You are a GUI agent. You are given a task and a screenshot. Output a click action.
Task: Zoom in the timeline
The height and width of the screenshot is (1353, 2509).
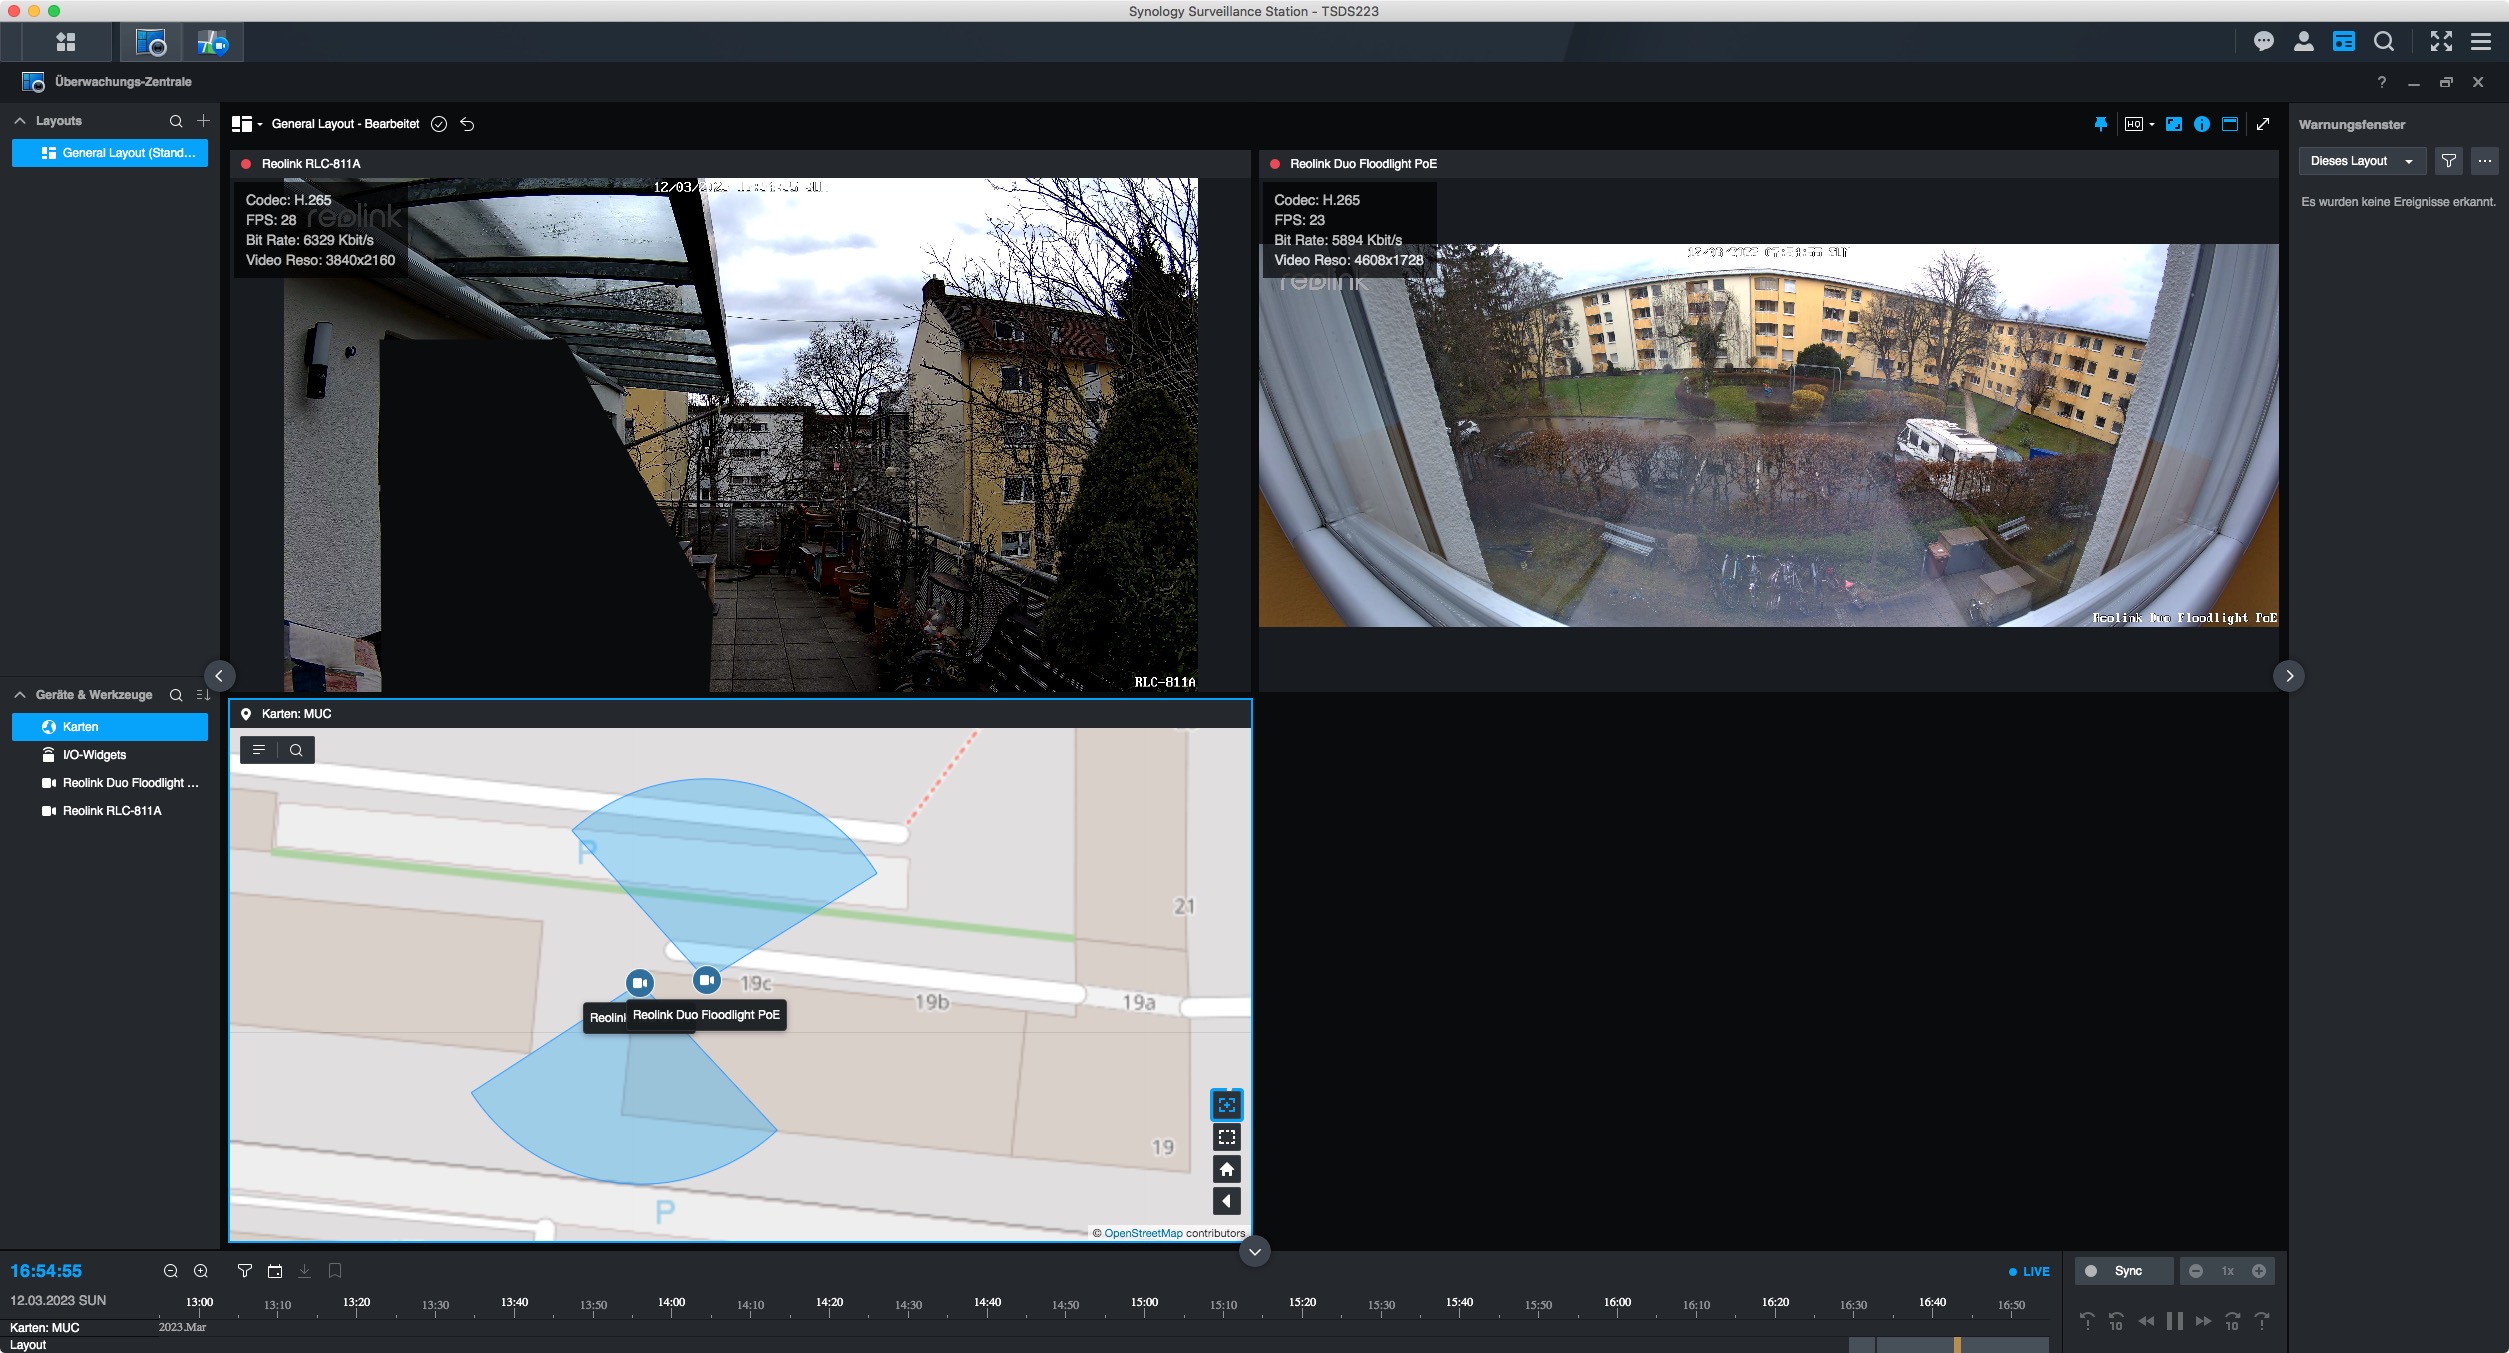click(x=201, y=1271)
